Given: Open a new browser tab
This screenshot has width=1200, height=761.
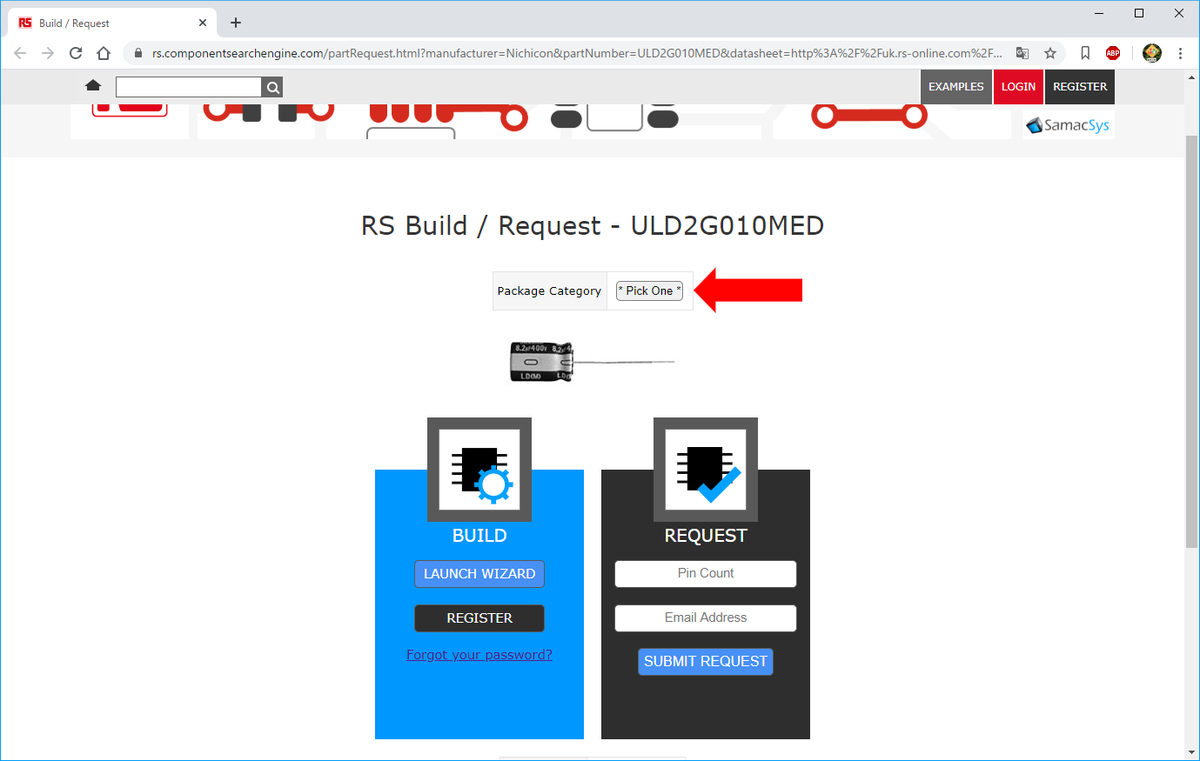Looking at the screenshot, I should [x=236, y=23].
